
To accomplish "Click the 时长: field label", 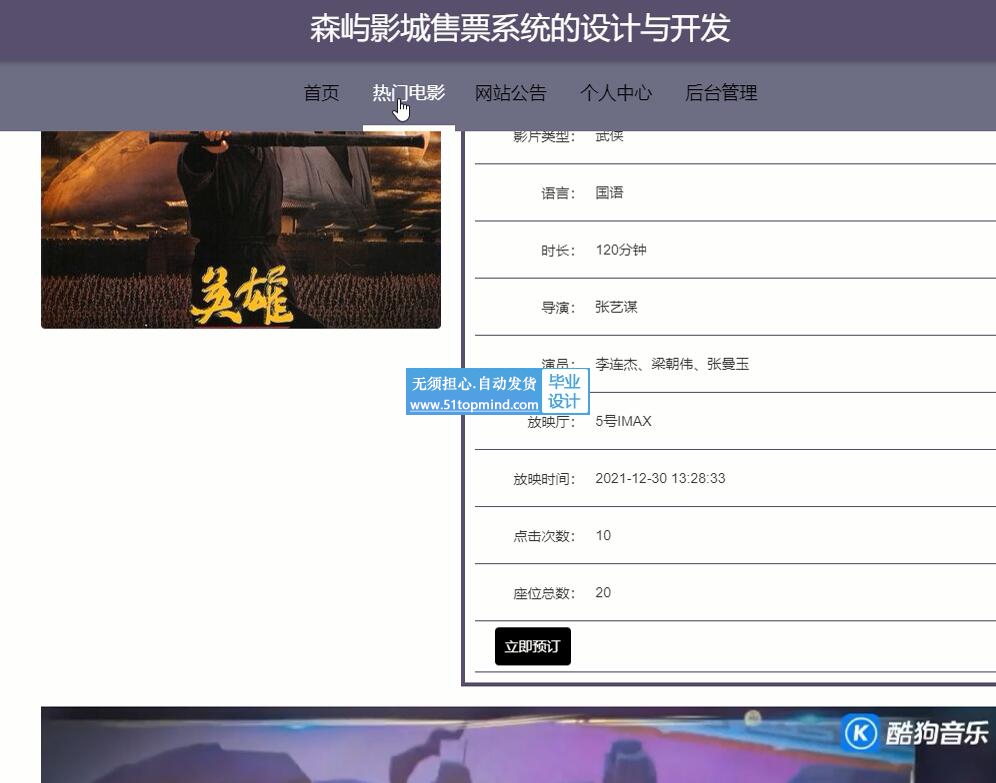I will tap(558, 250).
